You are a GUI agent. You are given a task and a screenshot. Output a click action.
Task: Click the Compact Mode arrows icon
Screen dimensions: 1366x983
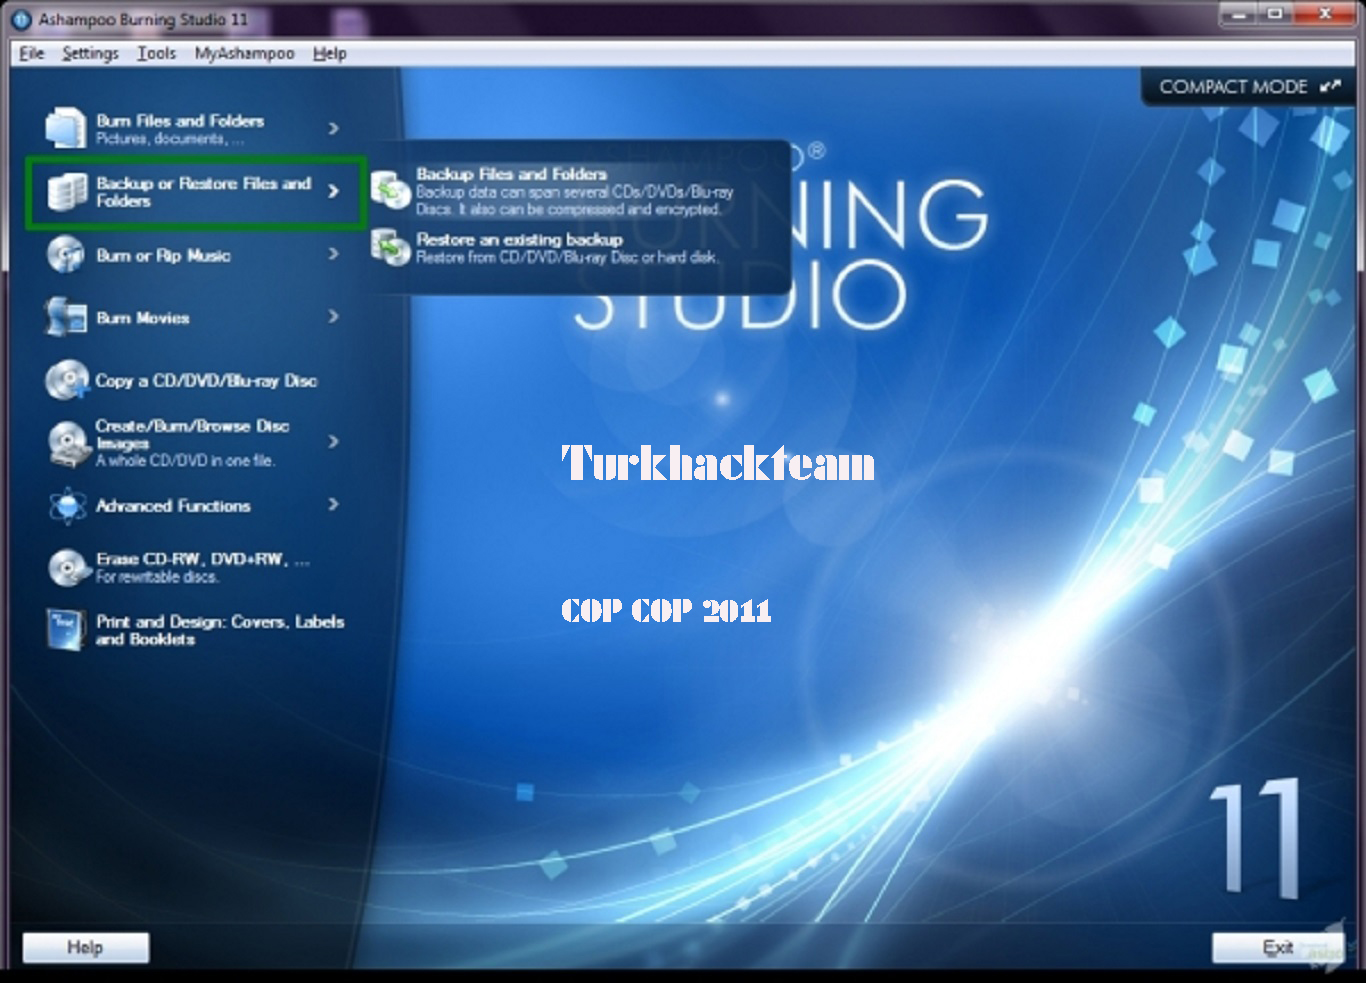coord(1330,87)
